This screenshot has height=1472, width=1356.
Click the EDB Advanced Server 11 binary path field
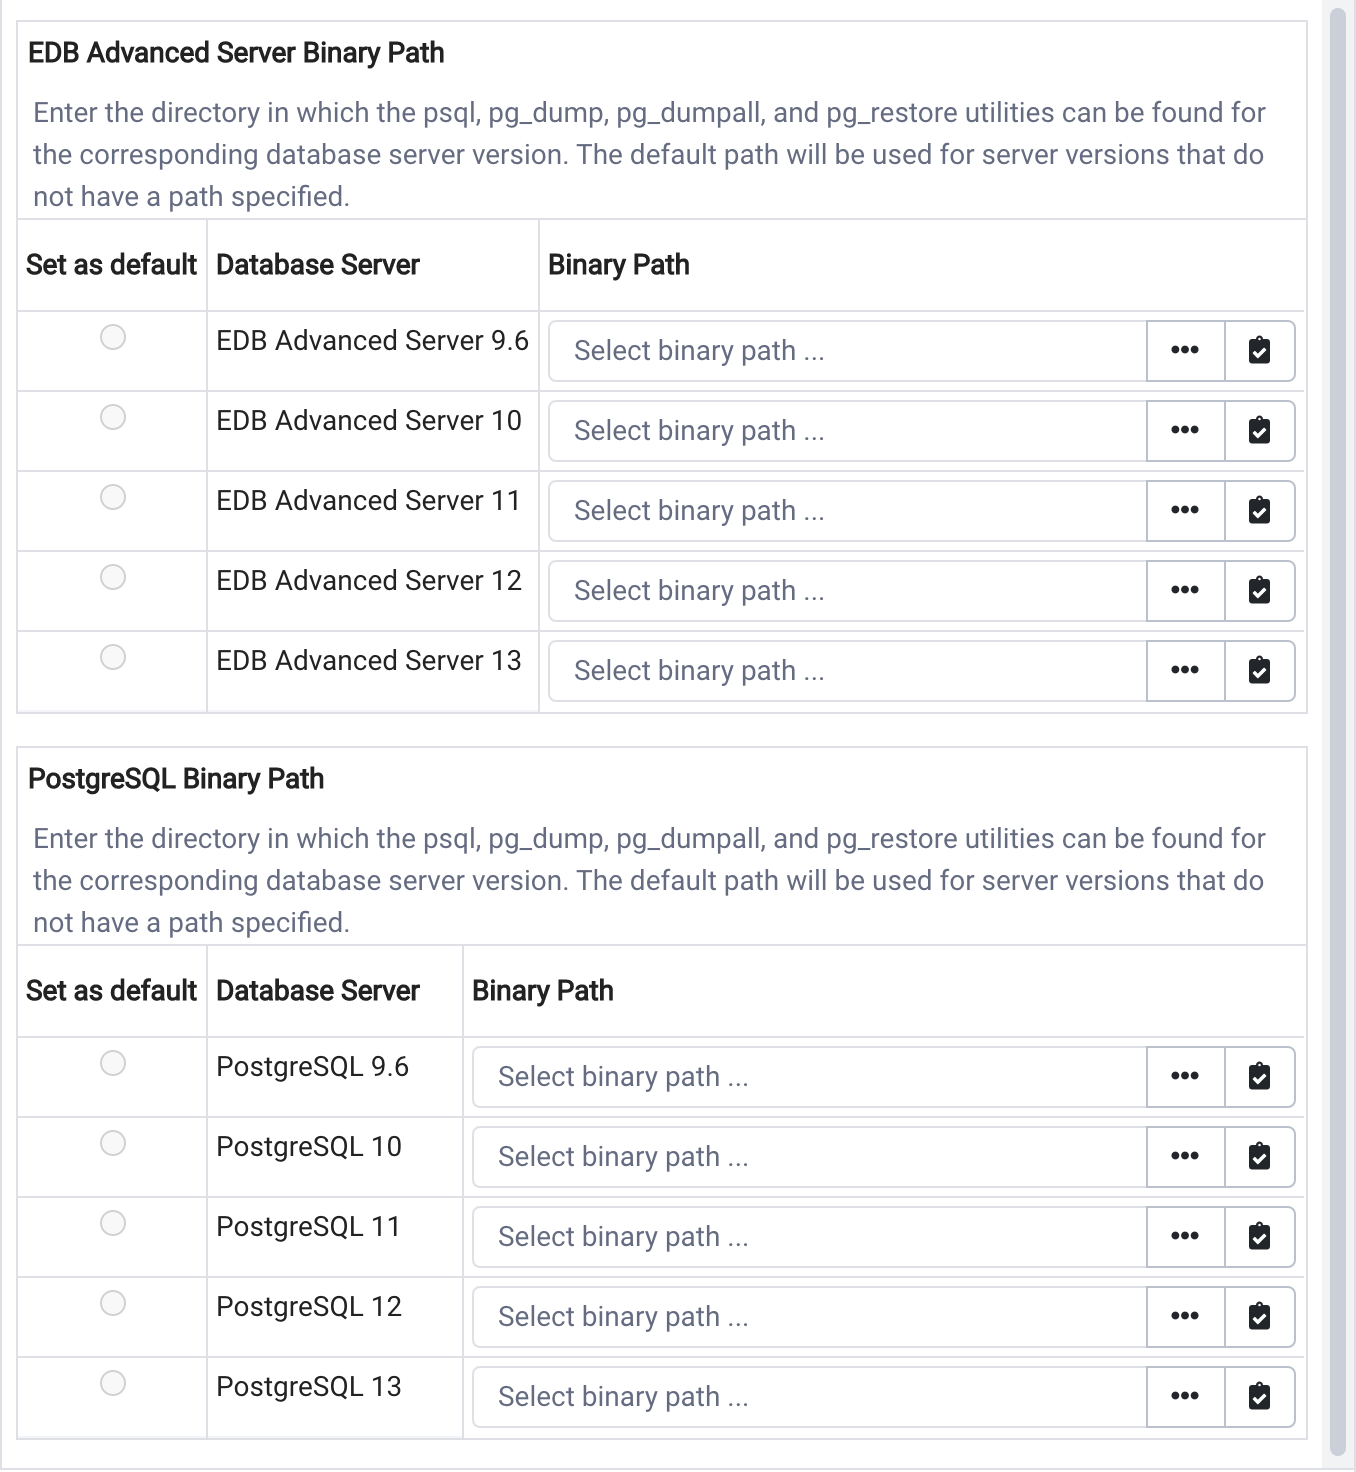pyautogui.click(x=846, y=510)
